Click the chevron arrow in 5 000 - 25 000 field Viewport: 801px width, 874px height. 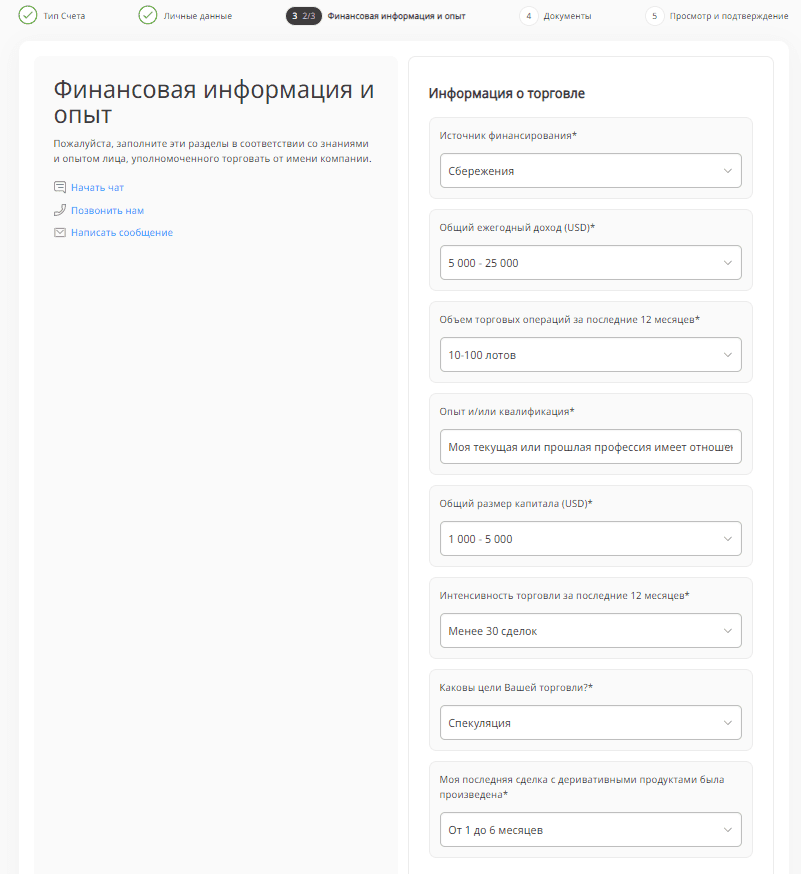727,263
